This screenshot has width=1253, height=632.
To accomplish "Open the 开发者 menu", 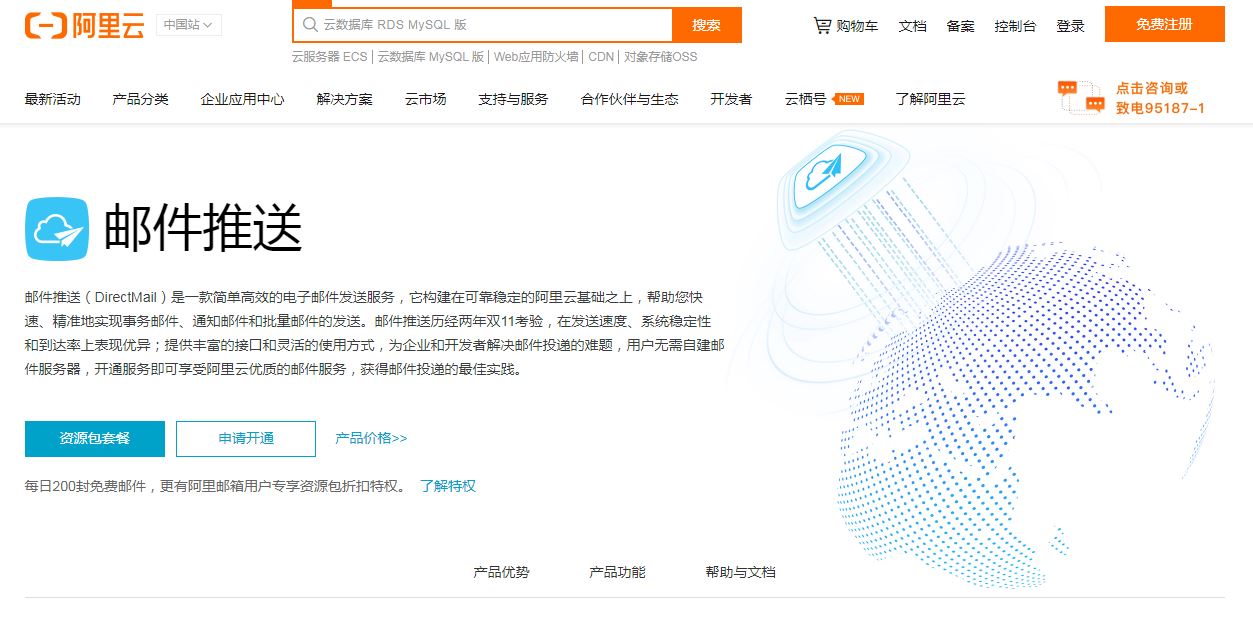I will 732,99.
